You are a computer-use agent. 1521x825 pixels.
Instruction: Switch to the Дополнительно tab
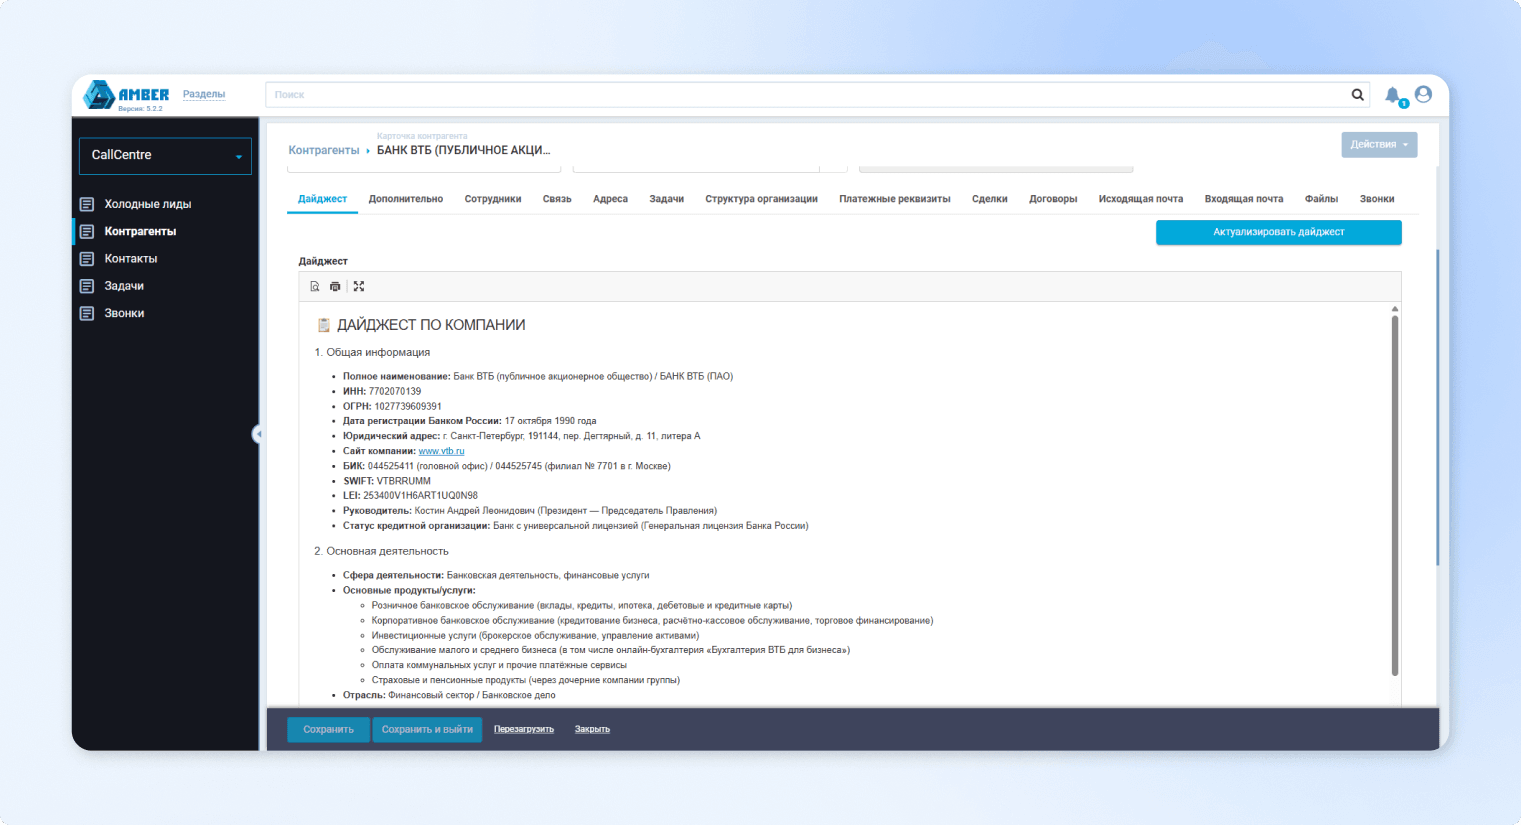pos(406,199)
